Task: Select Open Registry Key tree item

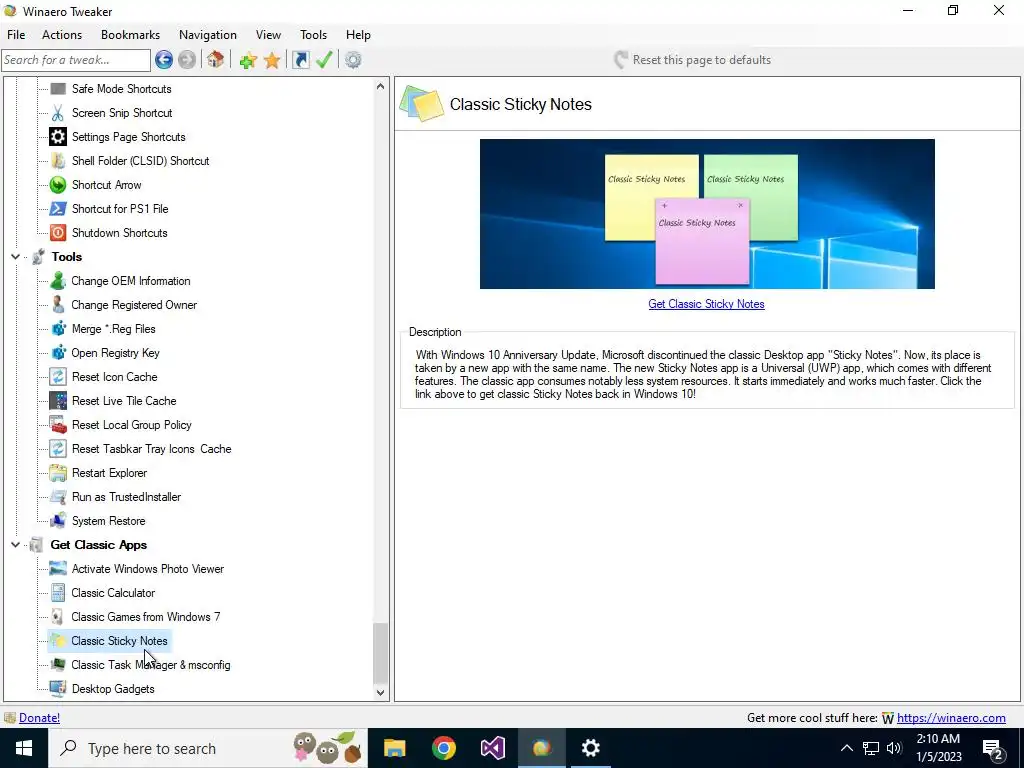Action: [x=116, y=353]
